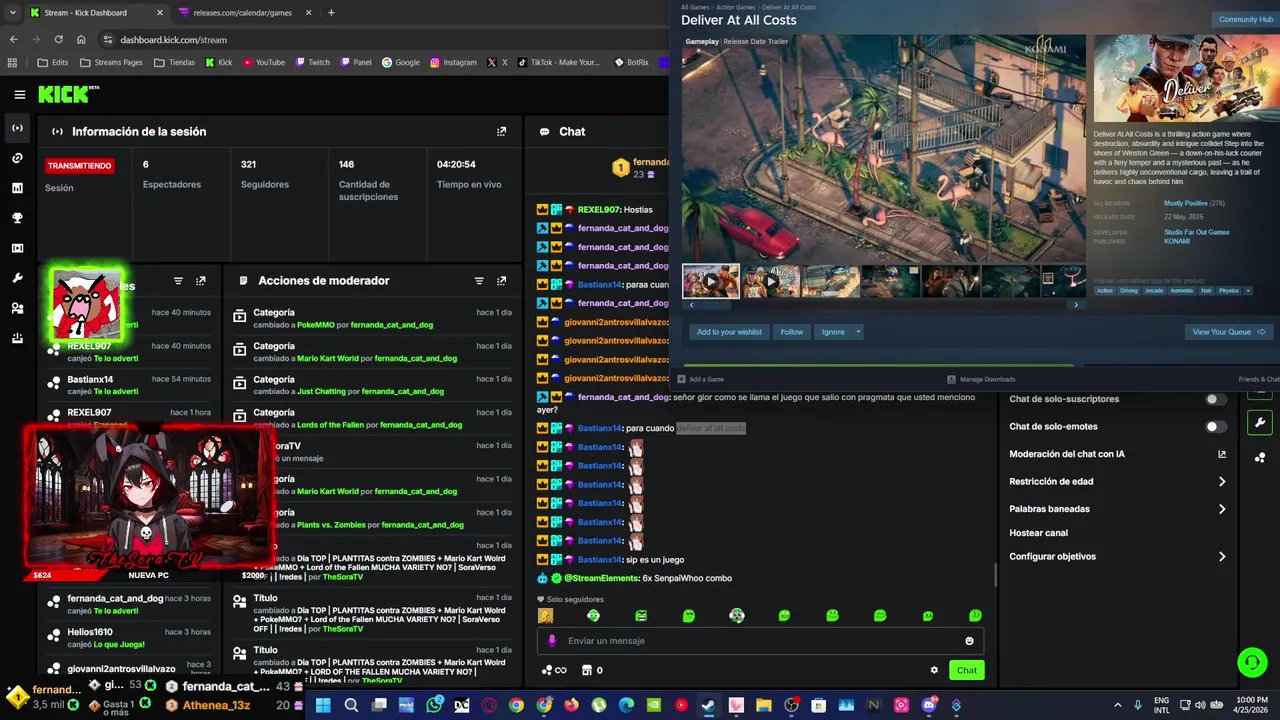
Task: Open chat settings gear icon
Action: [934, 670]
